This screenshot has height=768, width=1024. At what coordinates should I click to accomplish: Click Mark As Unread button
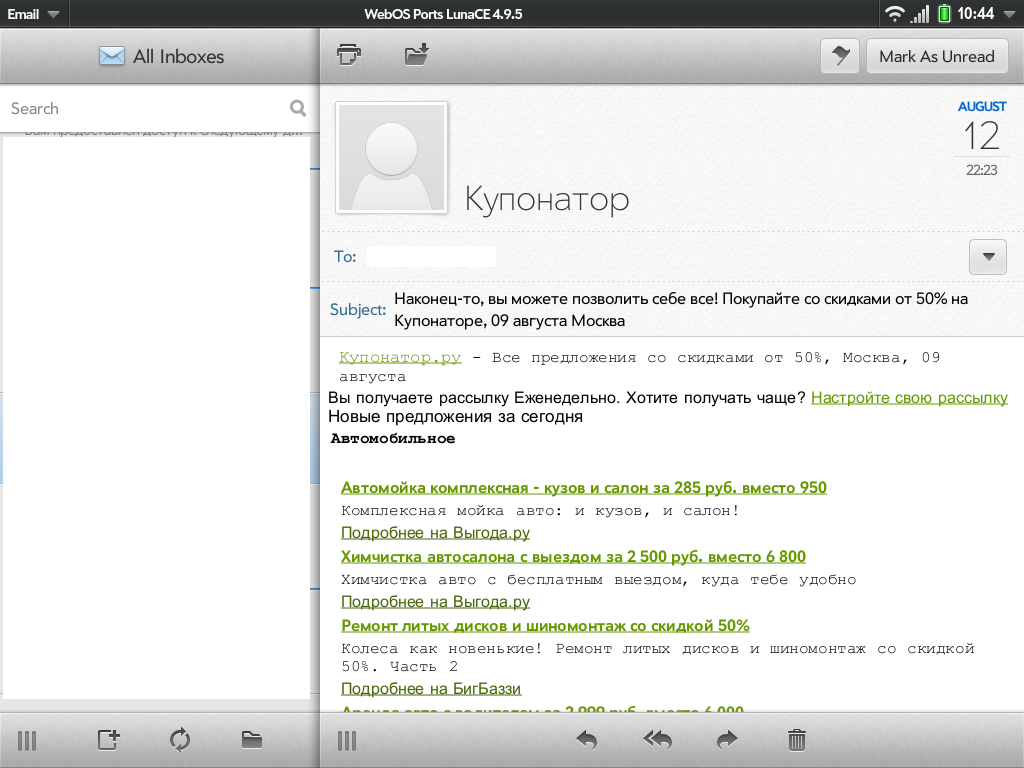(937, 56)
